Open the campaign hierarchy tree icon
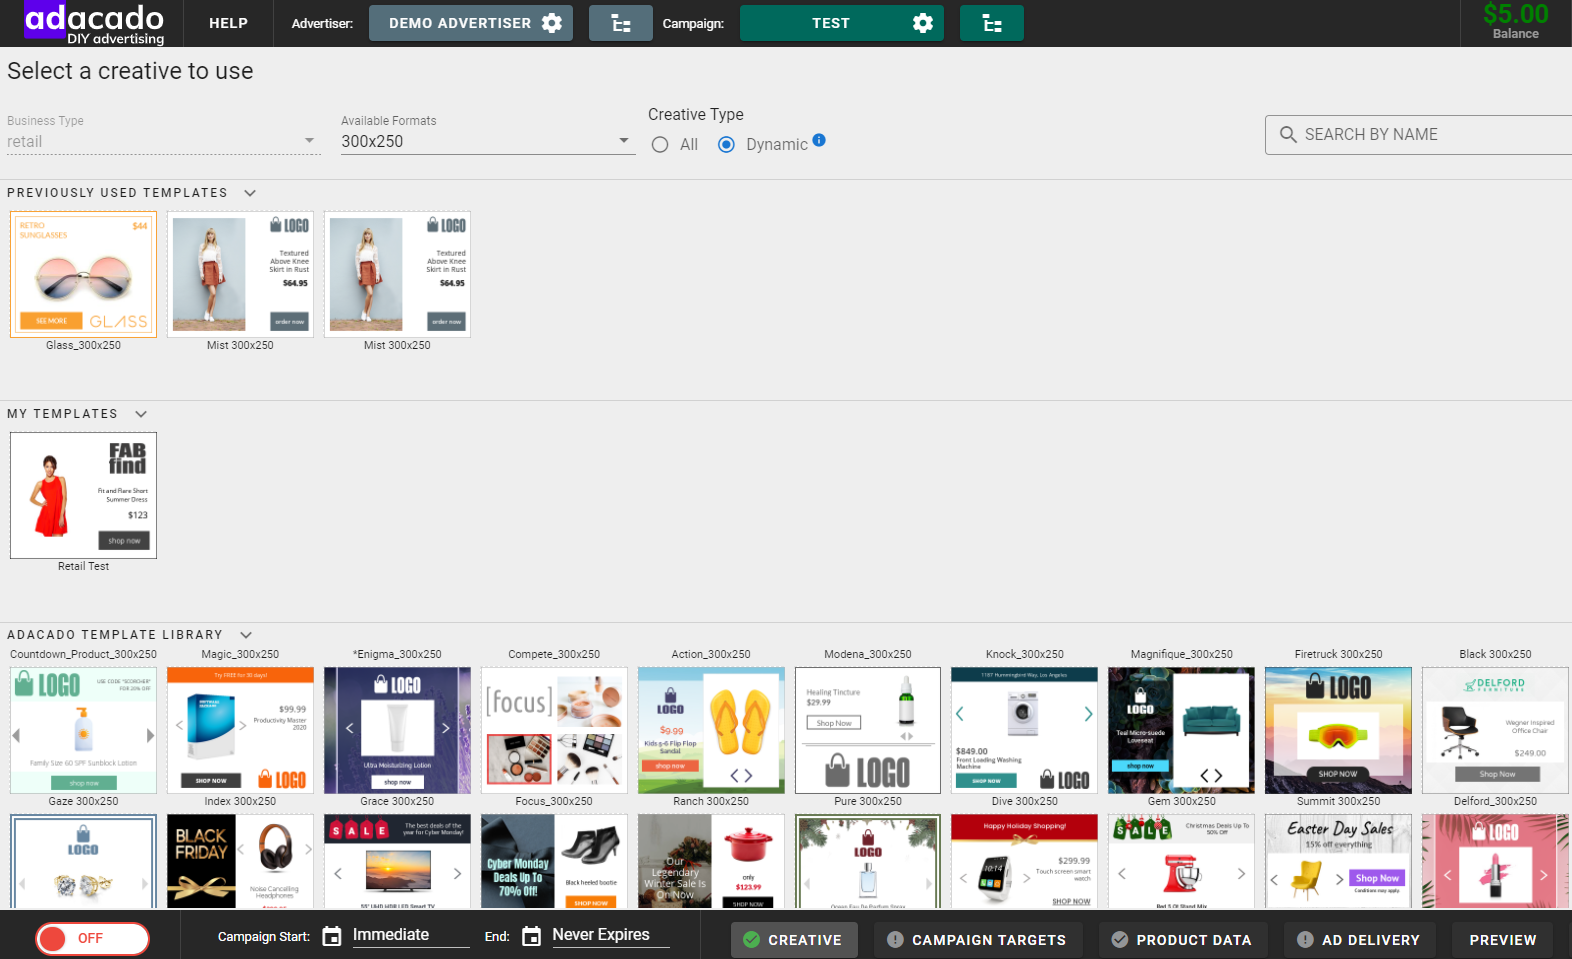Image resolution: width=1572 pixels, height=959 pixels. pos(992,23)
